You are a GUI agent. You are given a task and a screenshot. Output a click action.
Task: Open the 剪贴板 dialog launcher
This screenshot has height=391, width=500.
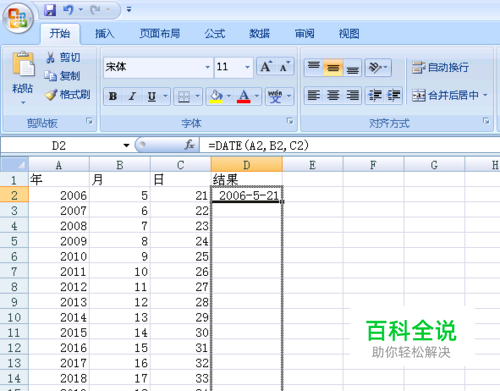[89, 121]
